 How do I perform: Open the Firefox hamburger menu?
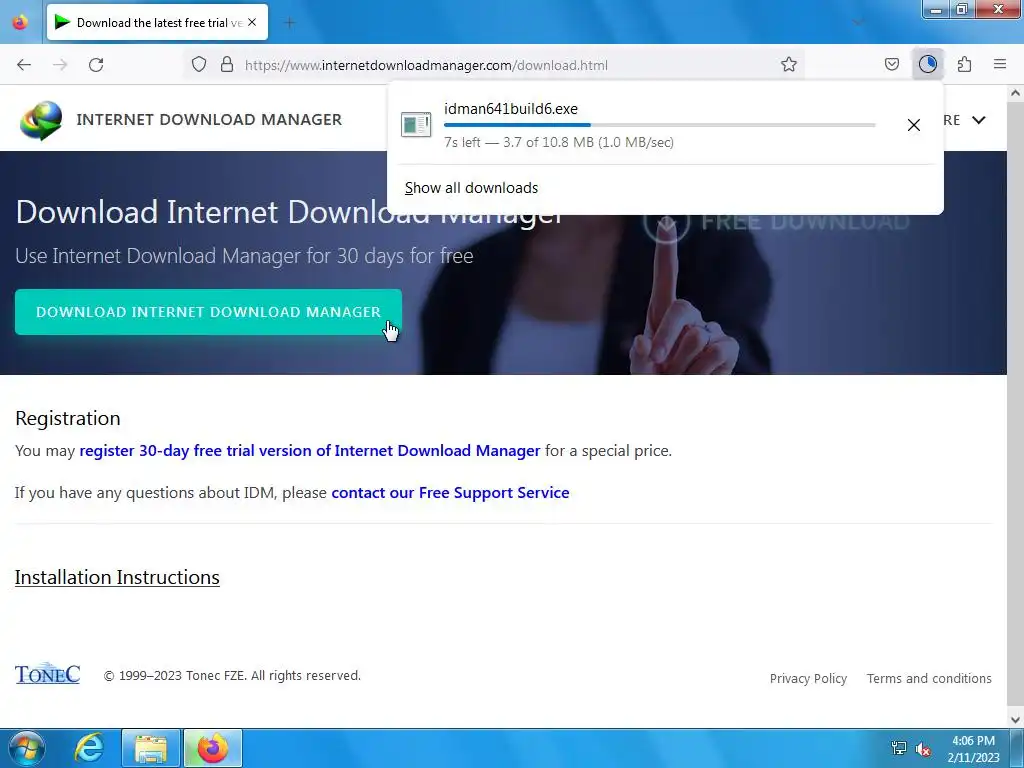pyautogui.click(x=1000, y=64)
